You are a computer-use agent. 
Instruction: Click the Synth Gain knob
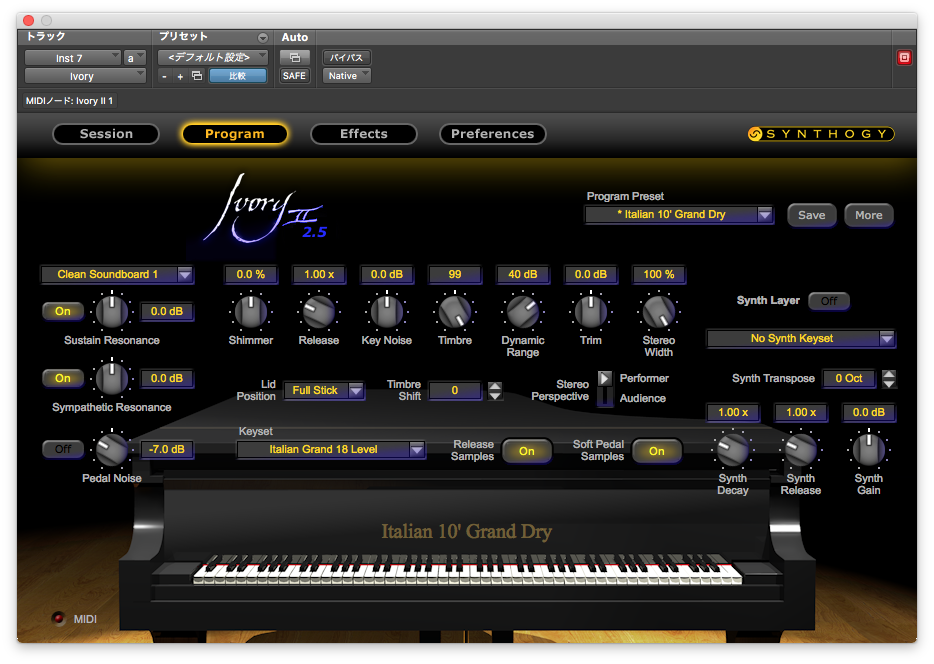tap(868, 449)
